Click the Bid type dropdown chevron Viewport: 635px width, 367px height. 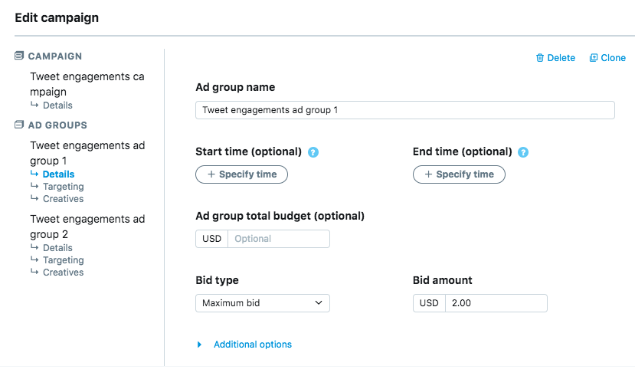point(319,303)
